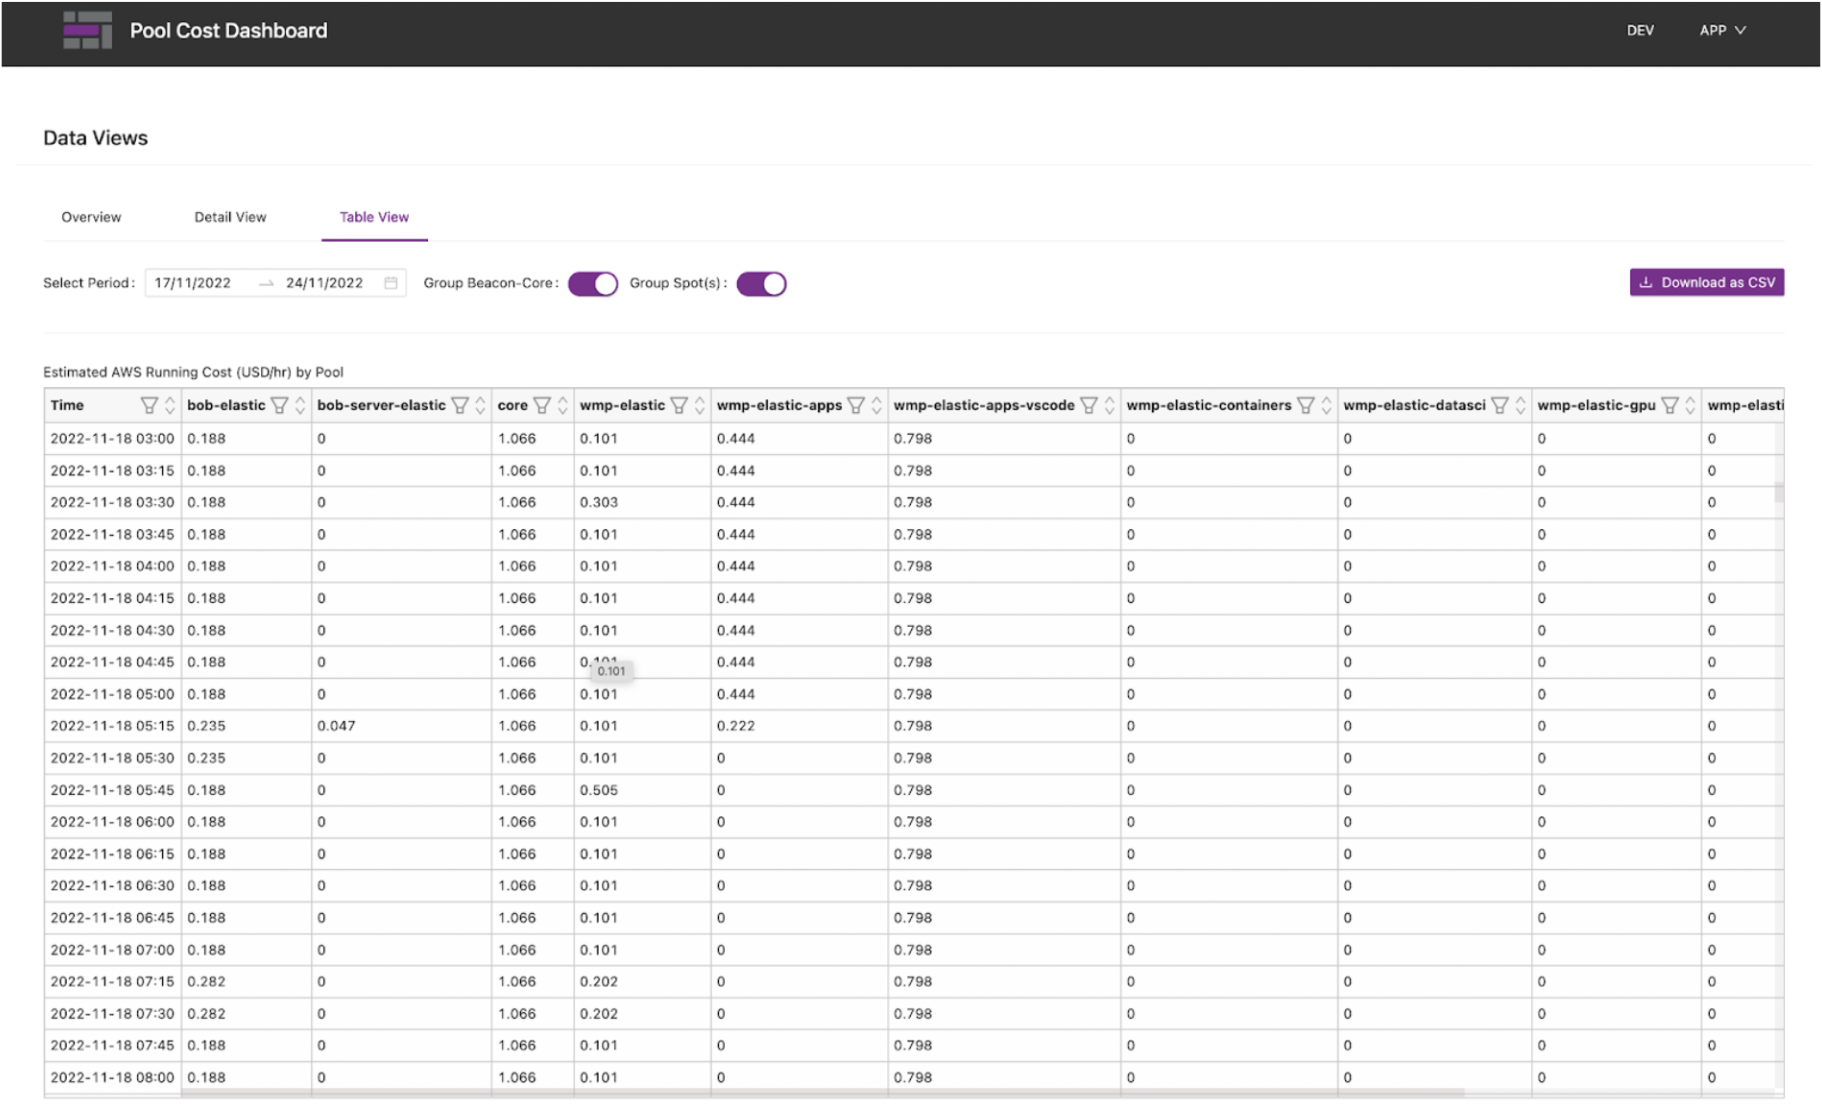
Task: Sort by the wmp-elastic column
Action: pos(700,405)
